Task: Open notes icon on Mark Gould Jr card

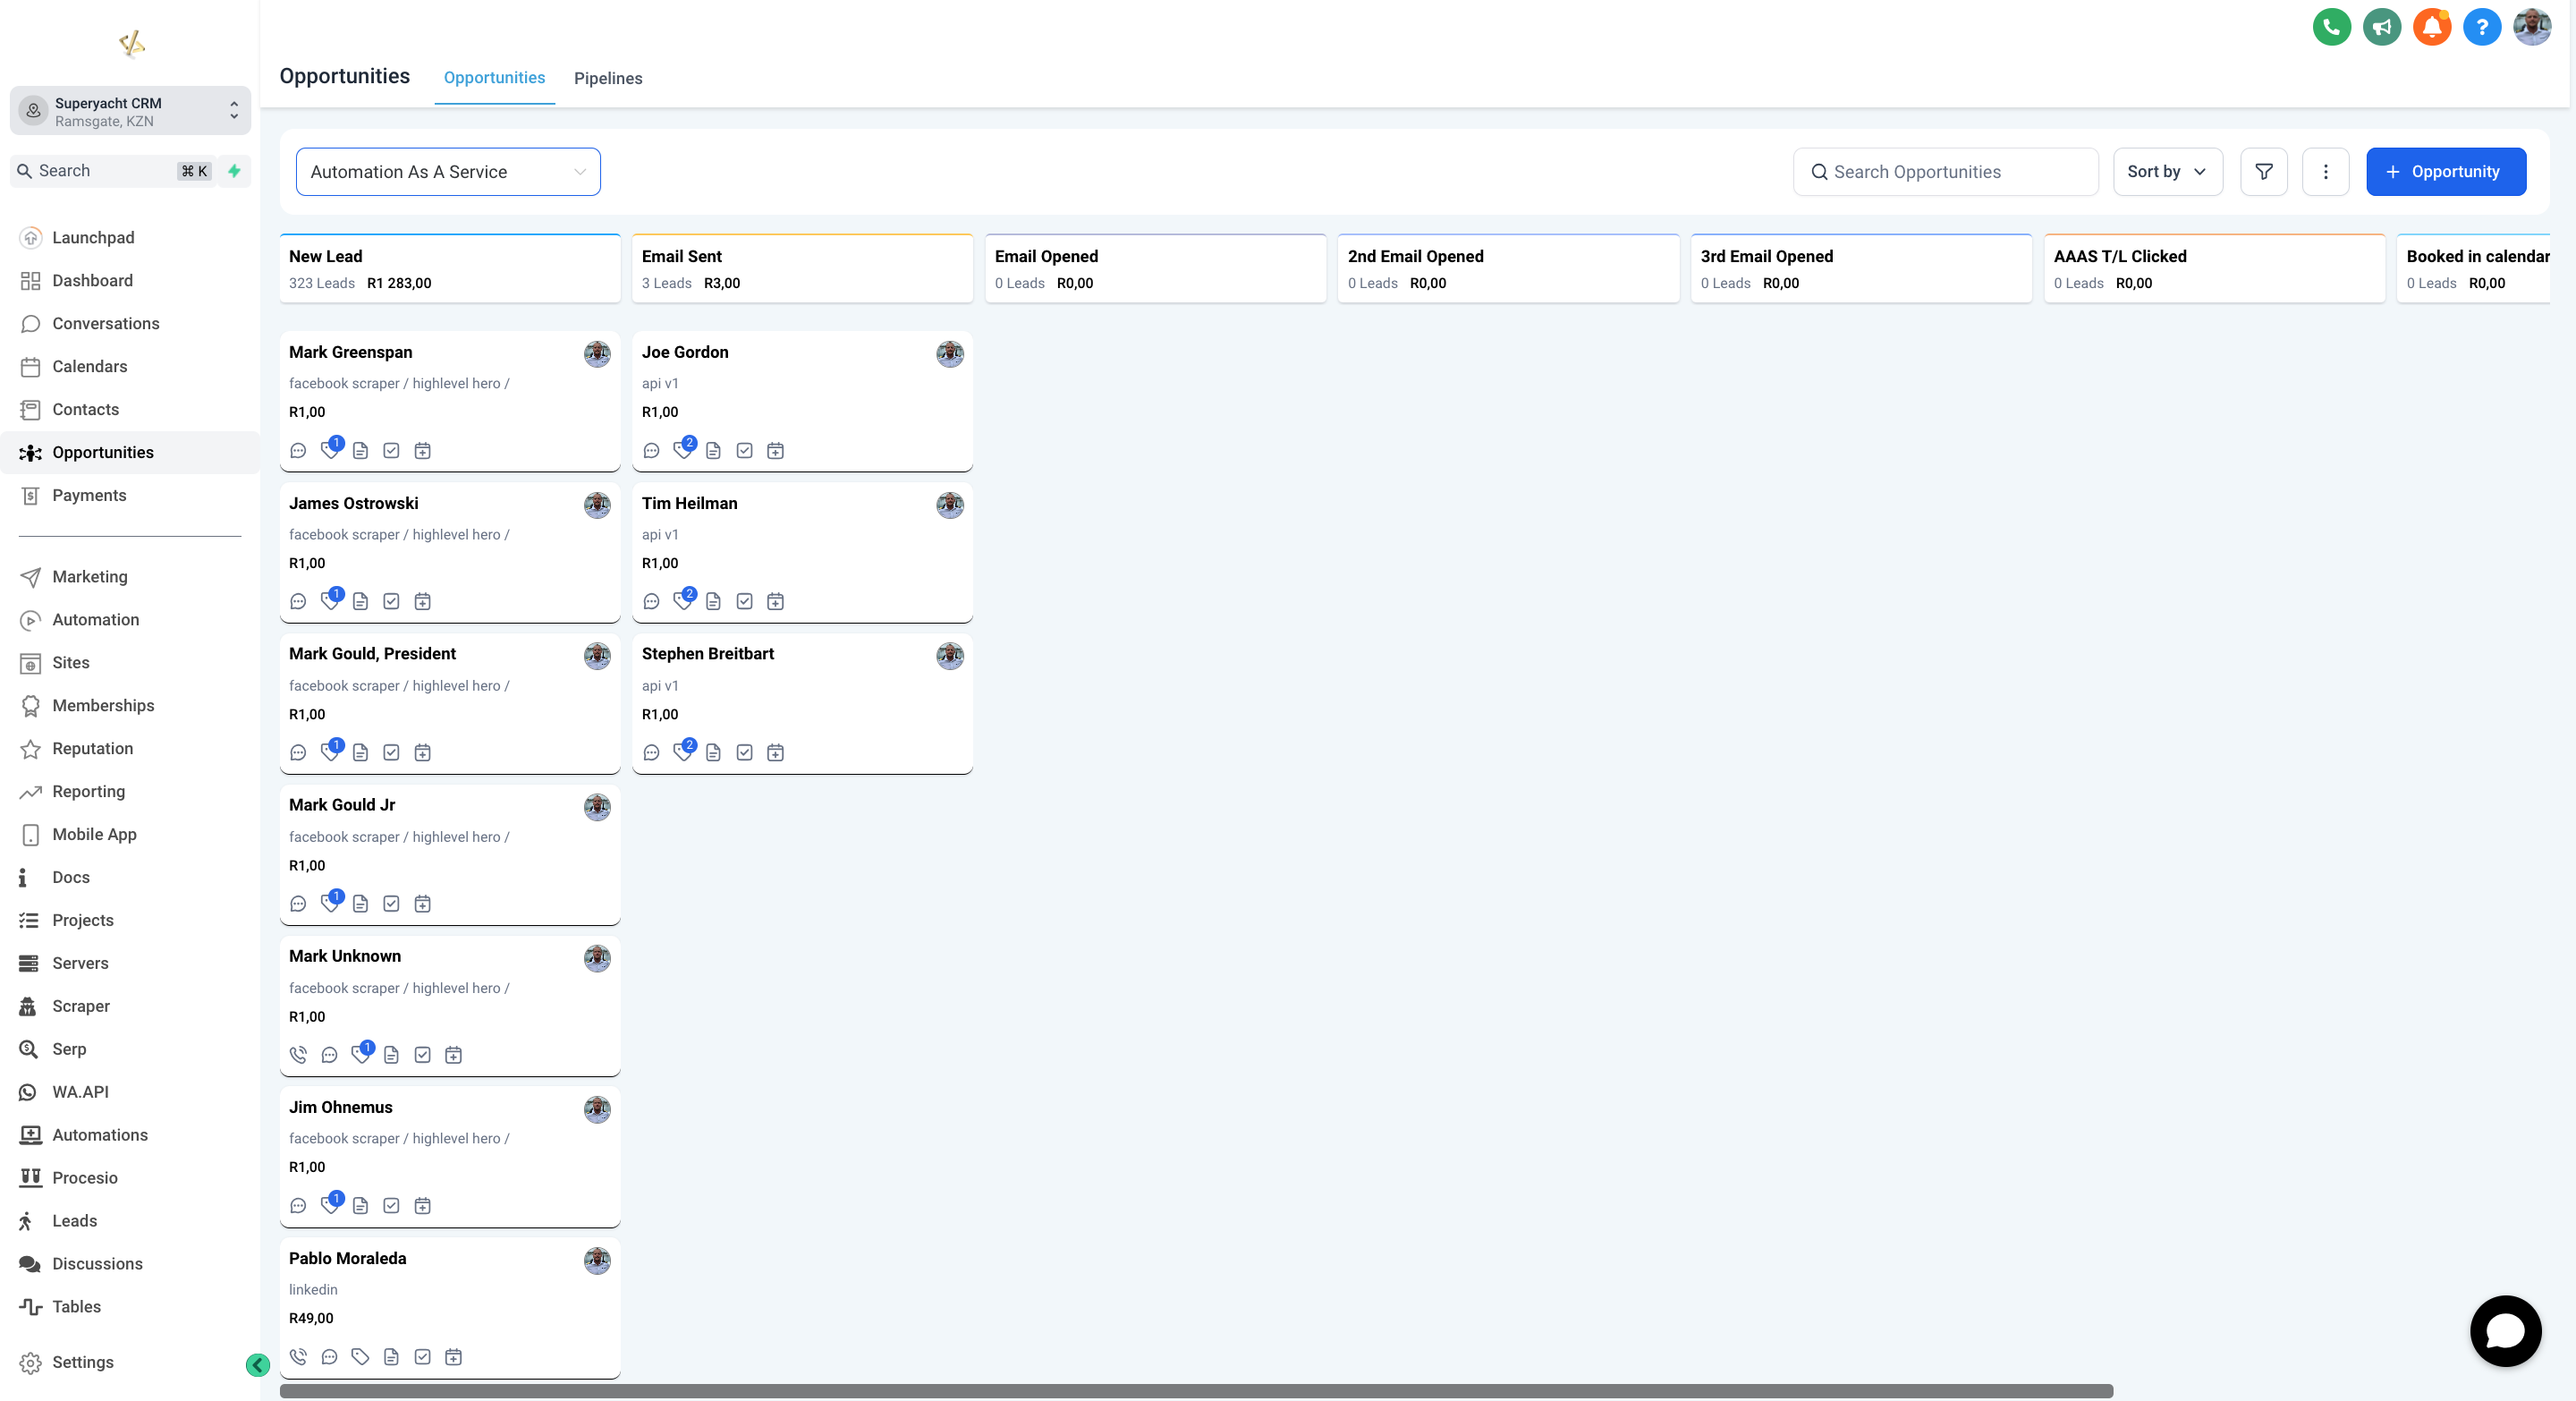Action: [360, 904]
